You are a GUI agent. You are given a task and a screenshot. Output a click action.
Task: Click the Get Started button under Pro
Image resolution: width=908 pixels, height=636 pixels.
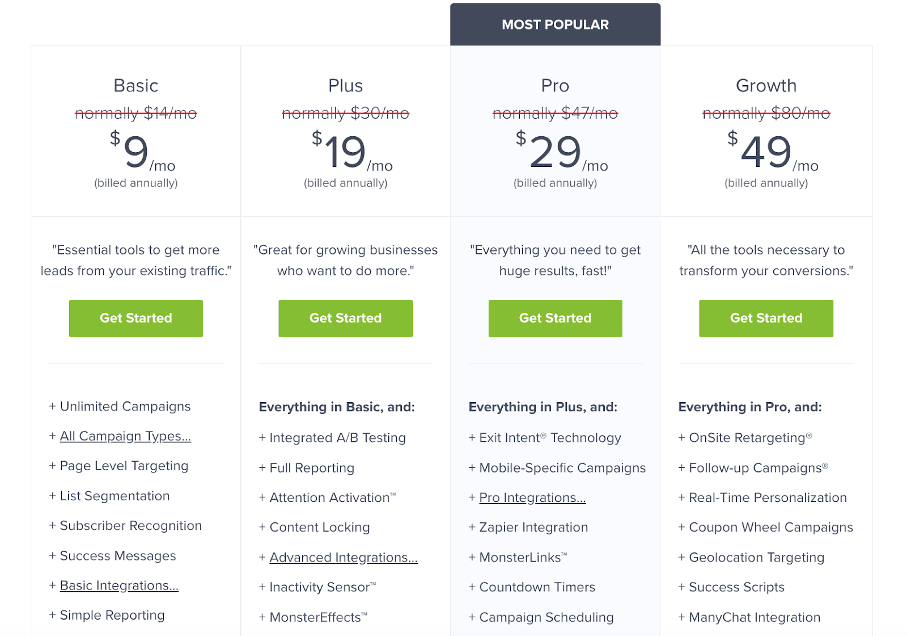tap(555, 318)
